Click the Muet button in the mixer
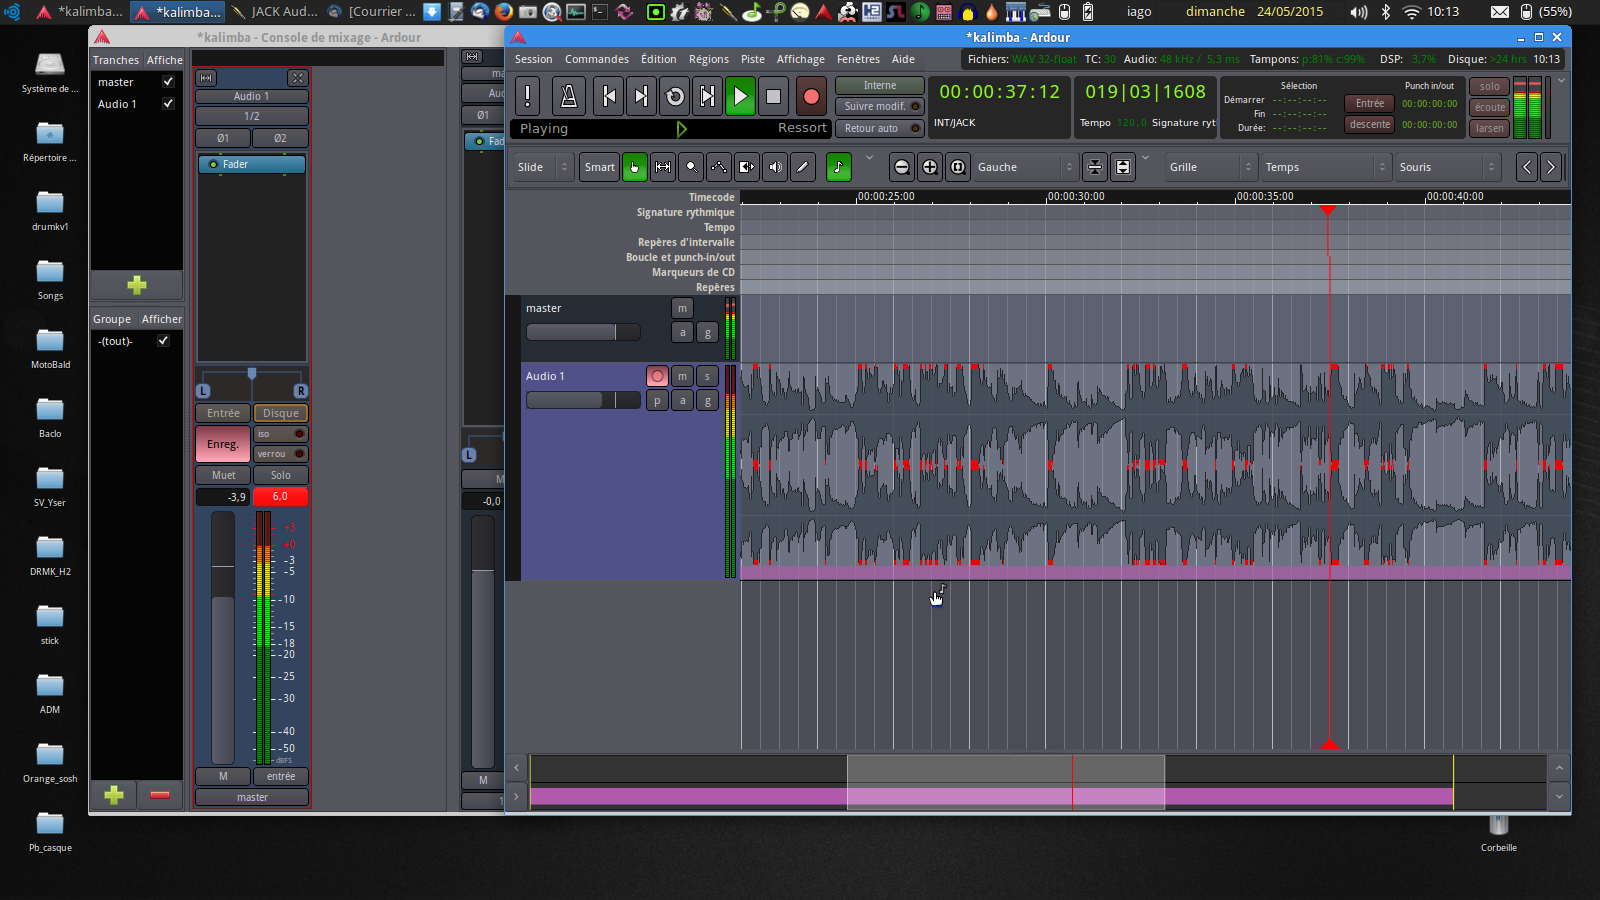 [x=223, y=475]
